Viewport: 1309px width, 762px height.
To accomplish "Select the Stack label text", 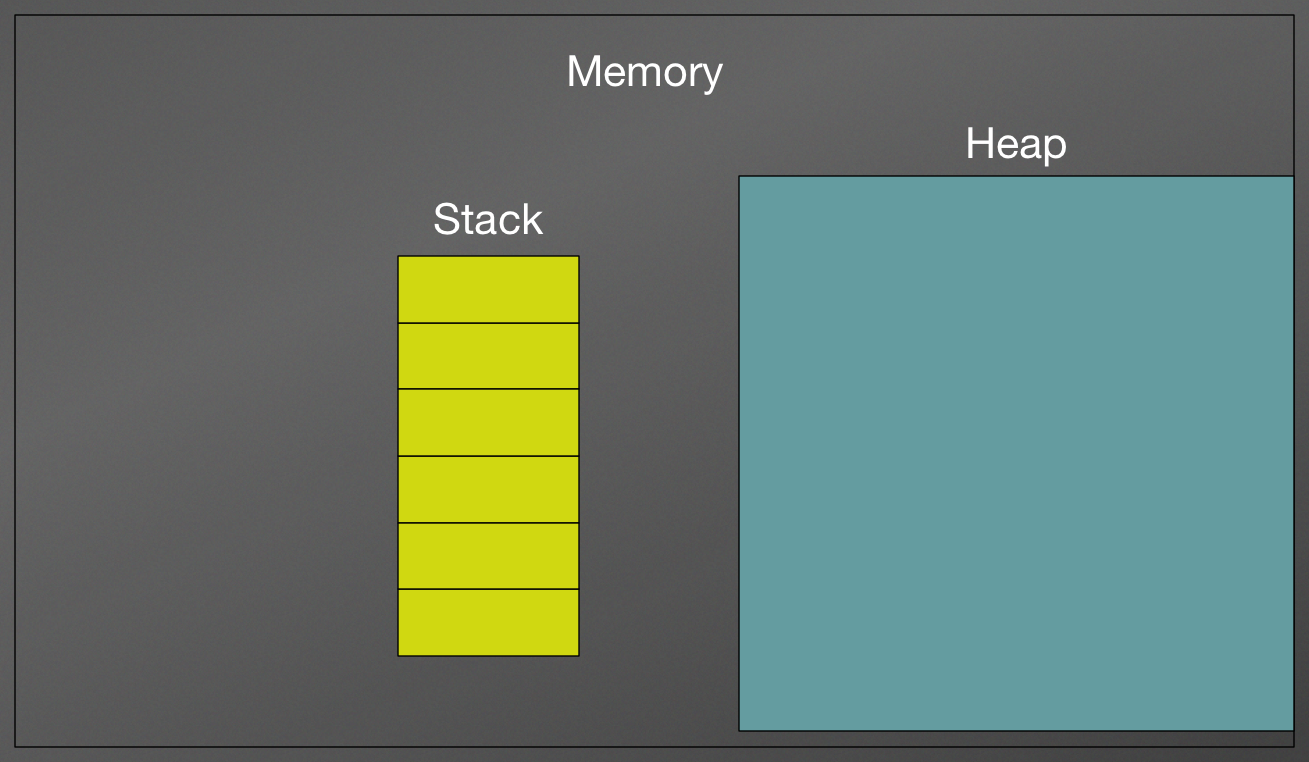I will pos(488,219).
